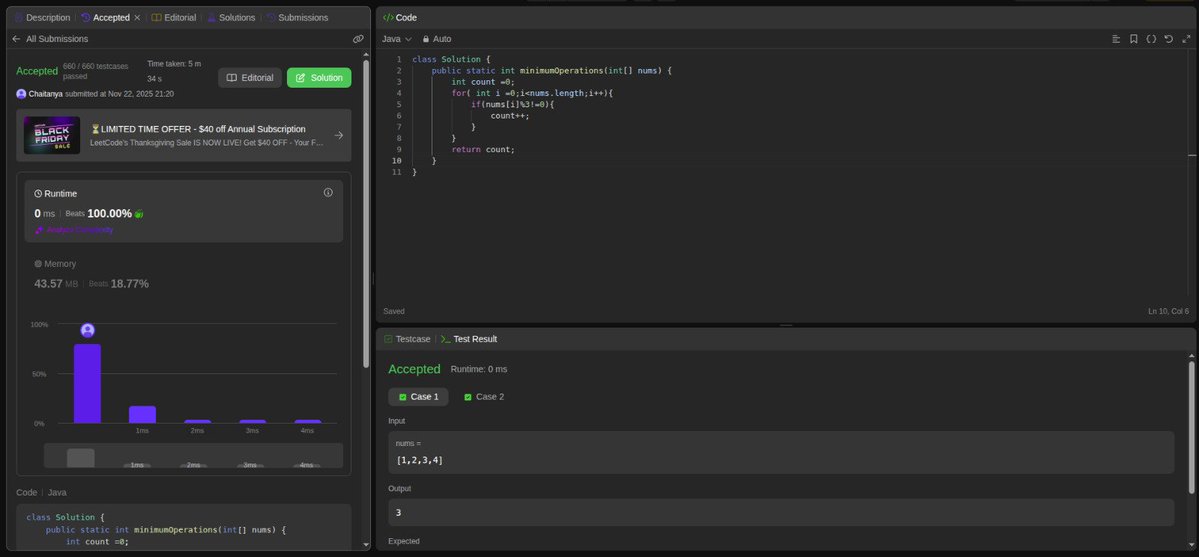Viewport: 1199px width, 557px height.
Task: Click line number 10 in the gutter
Action: [x=396, y=161]
